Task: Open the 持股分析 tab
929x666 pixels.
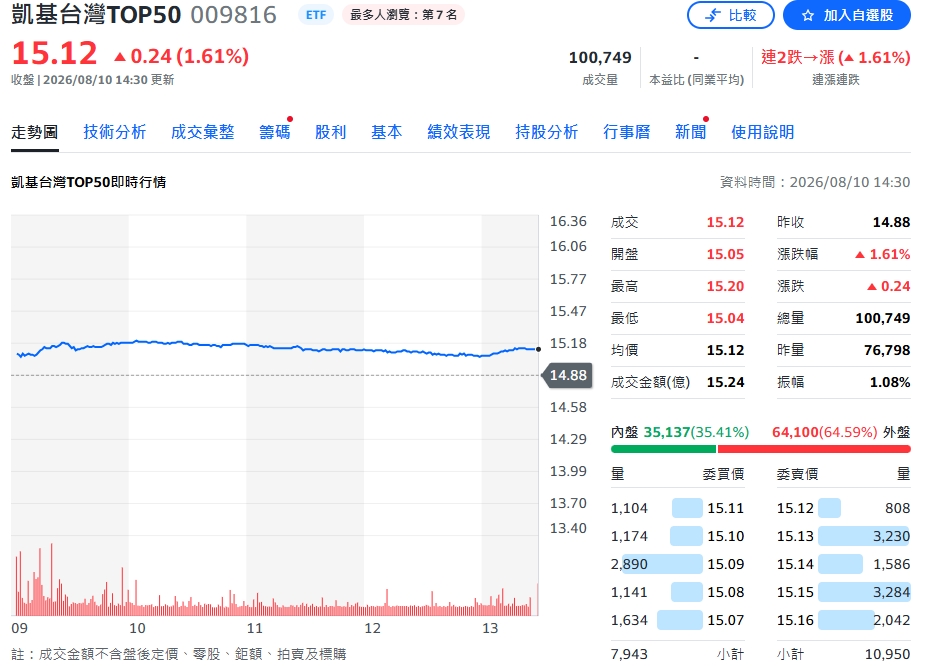Action: point(546,132)
